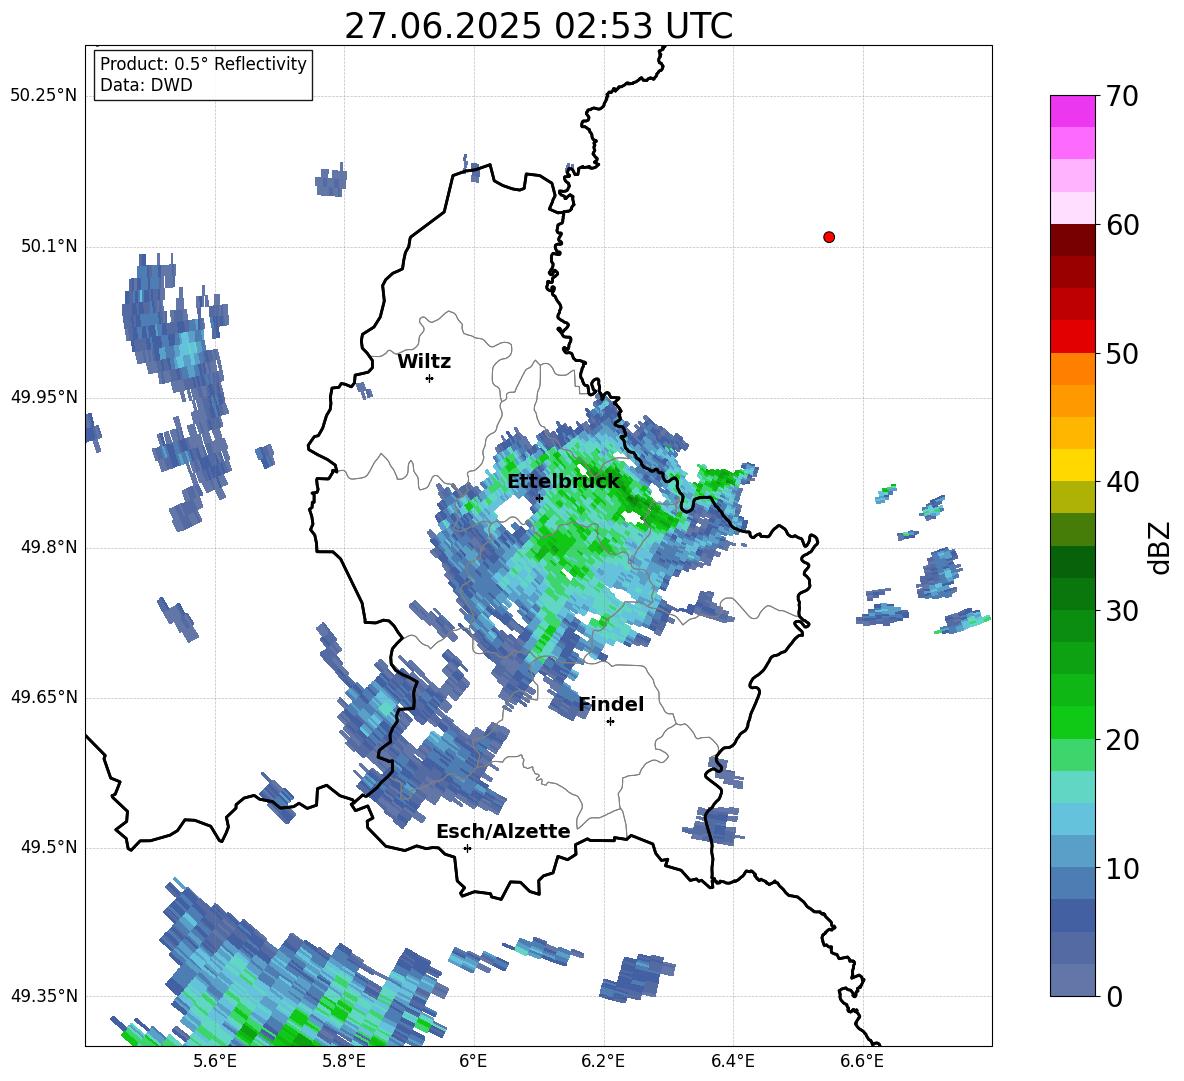
Task: Click the 50.25°N latitude label
Action: 44,96
